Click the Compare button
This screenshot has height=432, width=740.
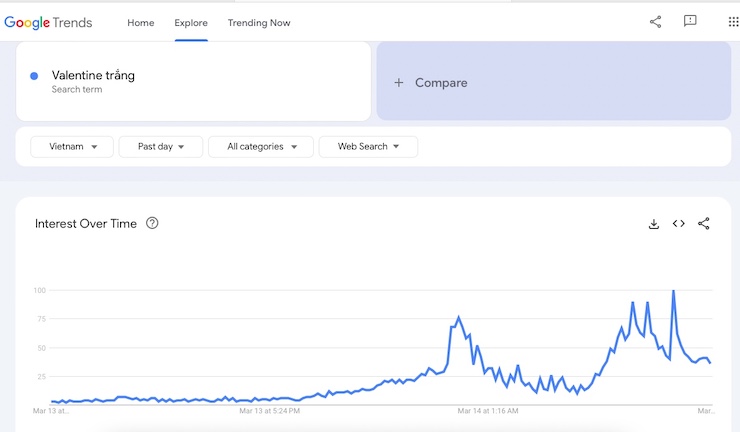coord(432,83)
